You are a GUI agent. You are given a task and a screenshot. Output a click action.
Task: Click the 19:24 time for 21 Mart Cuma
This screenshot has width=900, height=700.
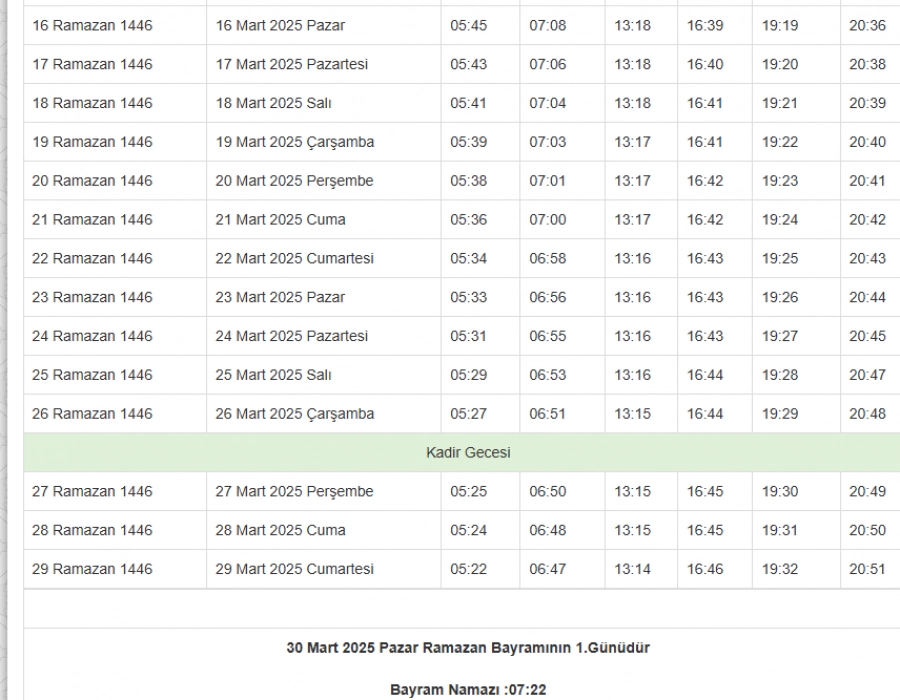point(780,220)
